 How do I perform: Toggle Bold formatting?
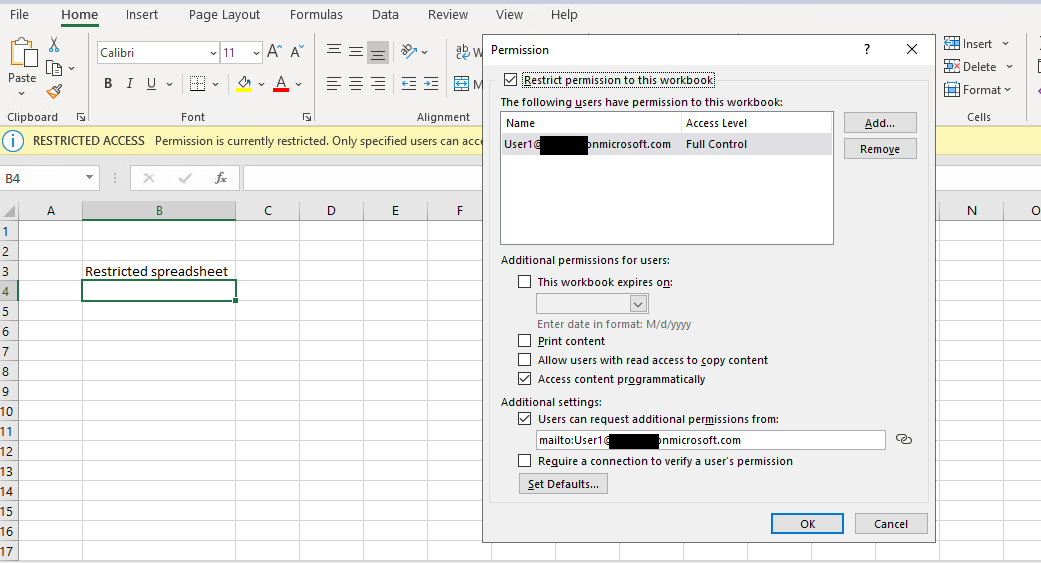108,84
